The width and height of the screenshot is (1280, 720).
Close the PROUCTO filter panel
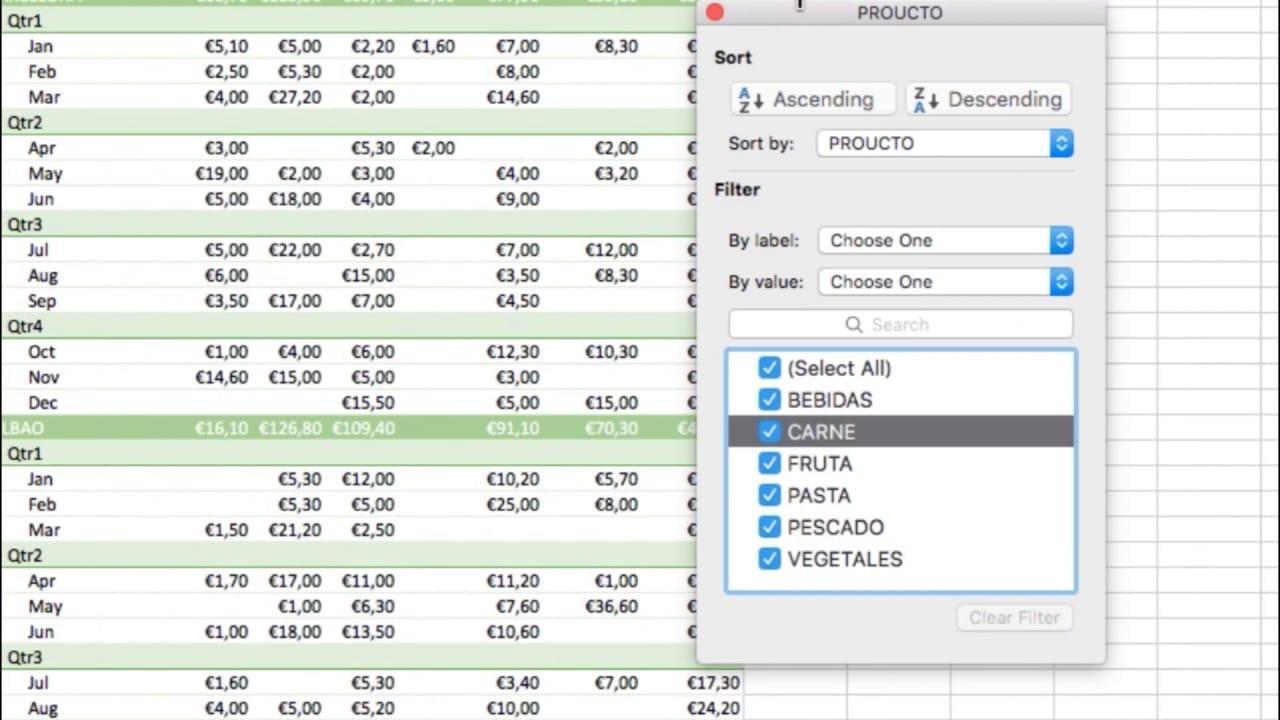(x=714, y=13)
